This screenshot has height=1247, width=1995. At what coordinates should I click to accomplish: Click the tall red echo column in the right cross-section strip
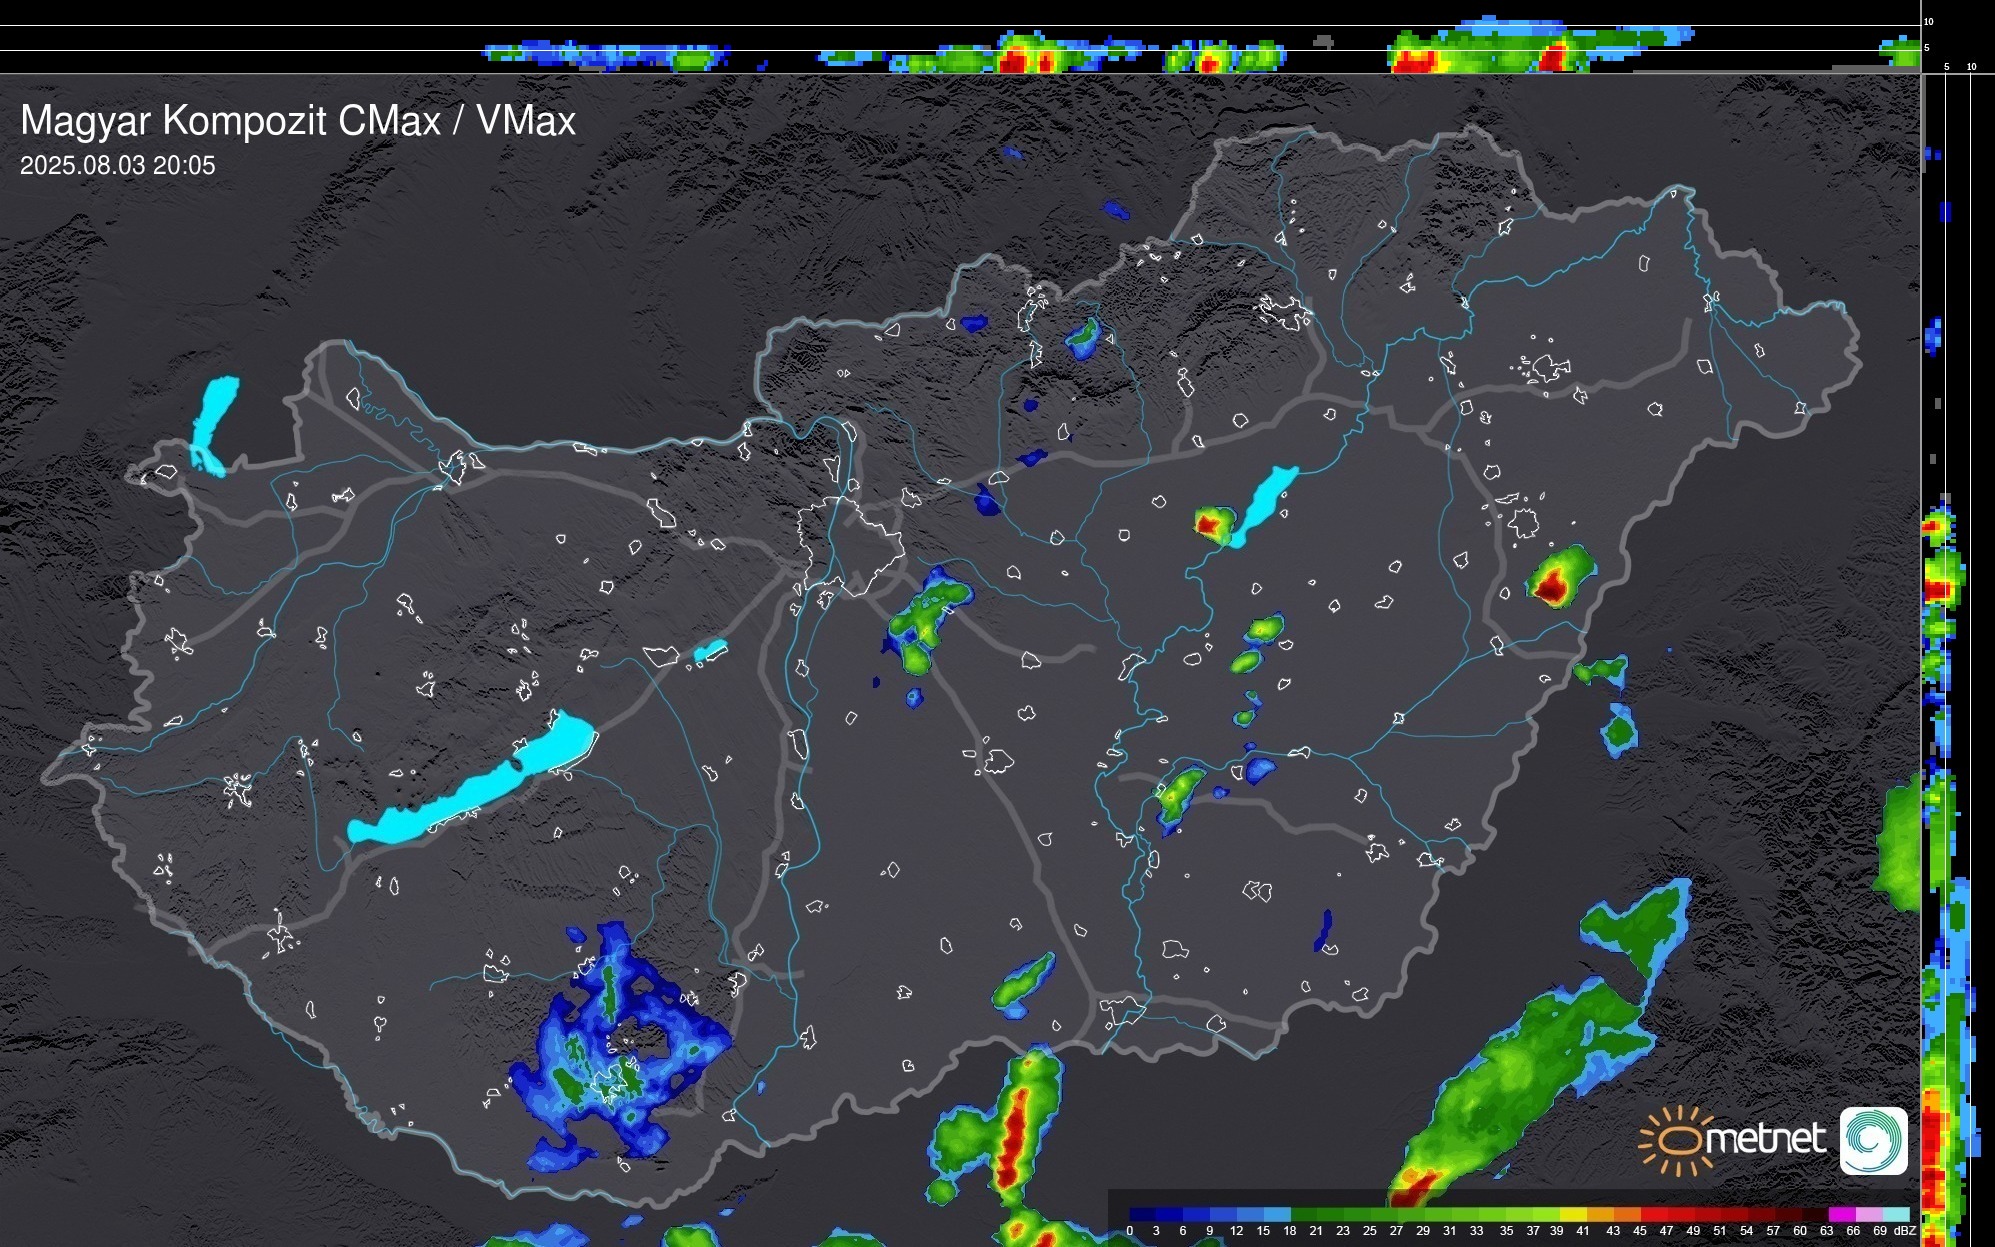1933,1150
